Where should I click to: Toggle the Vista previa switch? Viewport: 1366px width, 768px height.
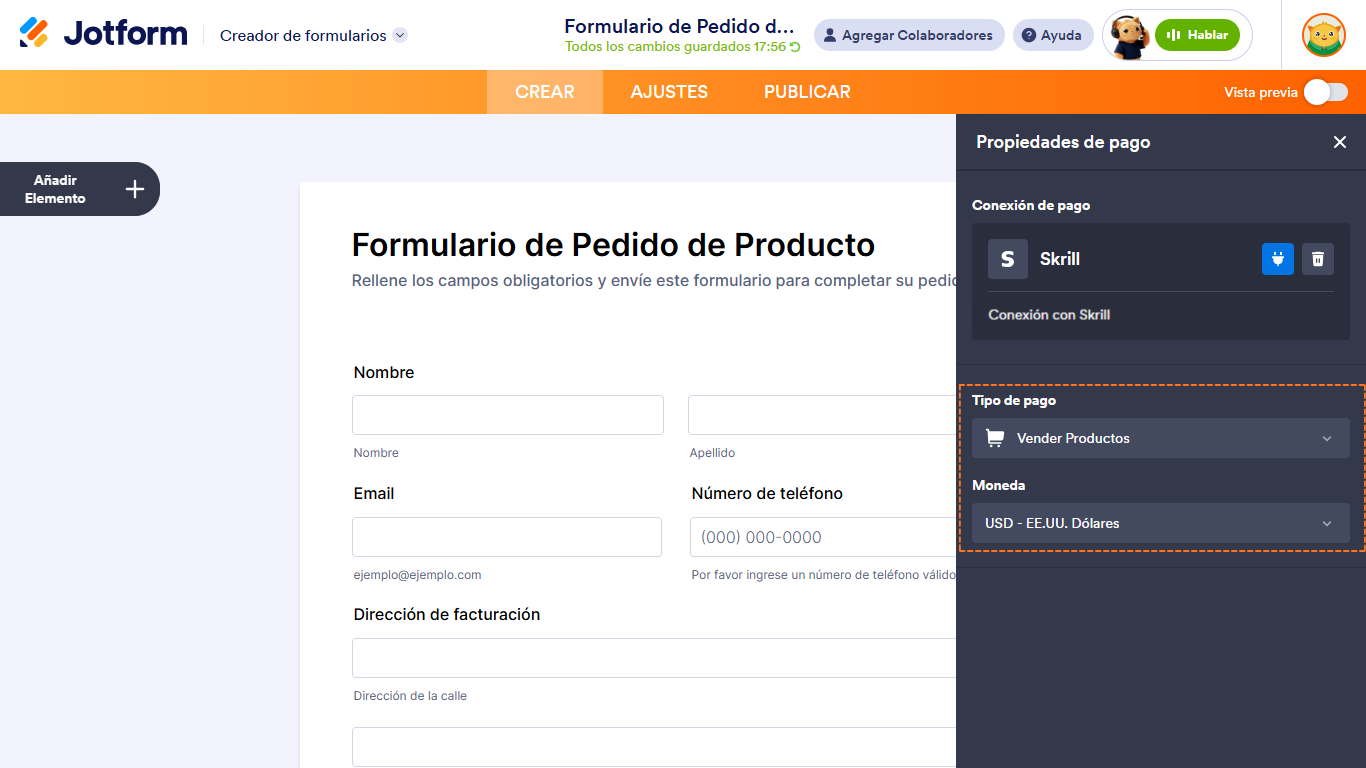point(1326,92)
